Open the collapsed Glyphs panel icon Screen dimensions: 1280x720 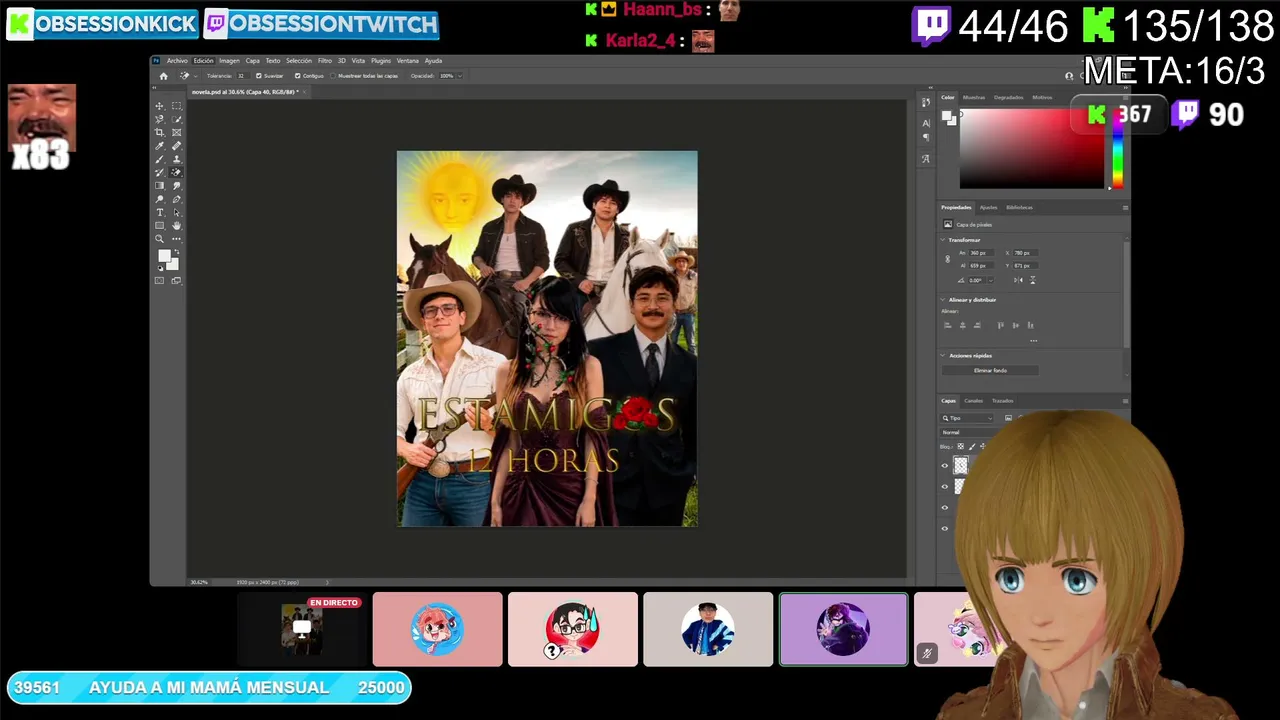(925, 158)
